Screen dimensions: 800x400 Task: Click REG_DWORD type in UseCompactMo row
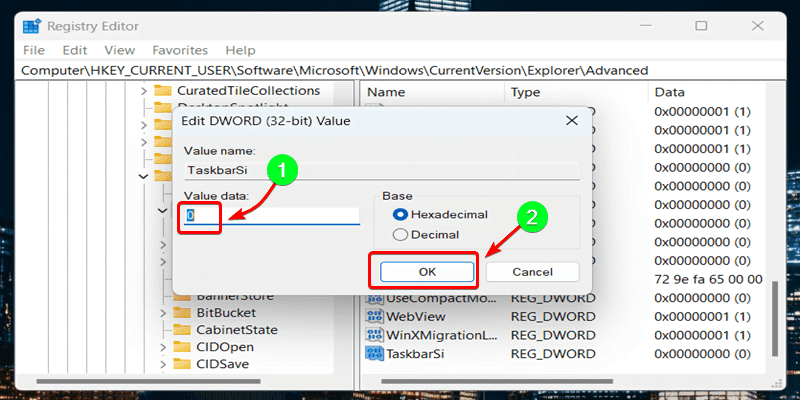click(x=553, y=298)
